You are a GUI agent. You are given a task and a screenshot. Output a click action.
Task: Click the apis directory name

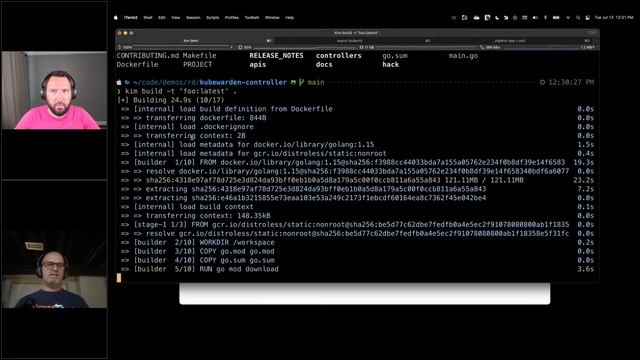(258, 64)
